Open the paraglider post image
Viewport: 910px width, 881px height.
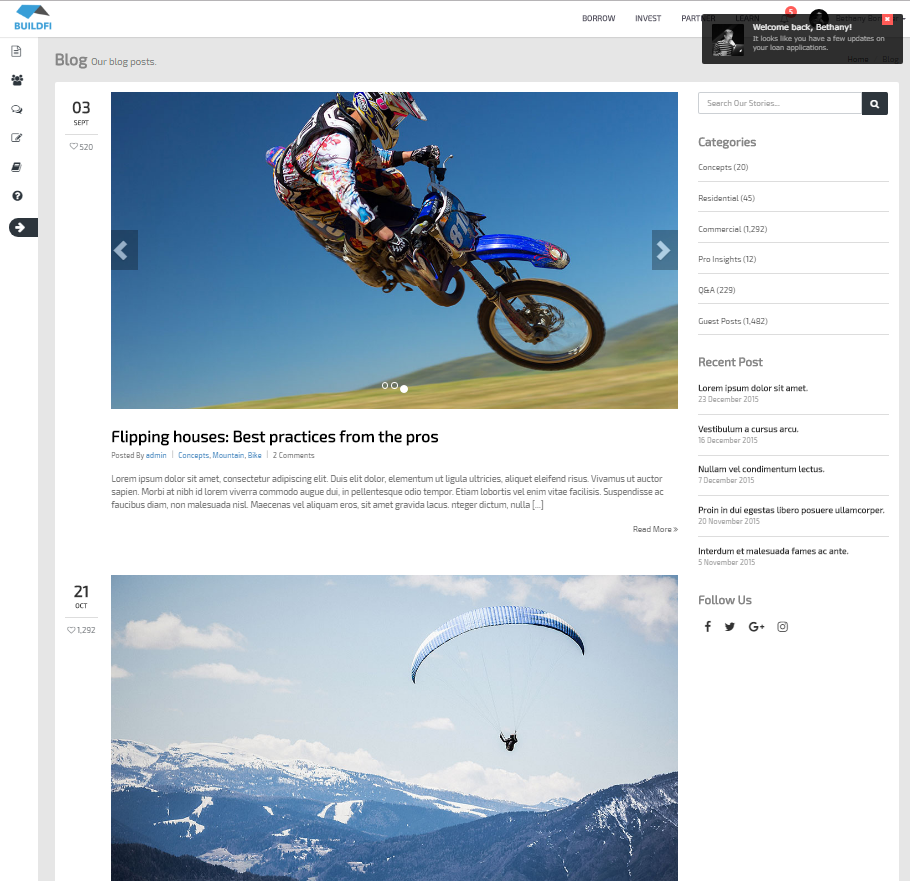tap(394, 728)
